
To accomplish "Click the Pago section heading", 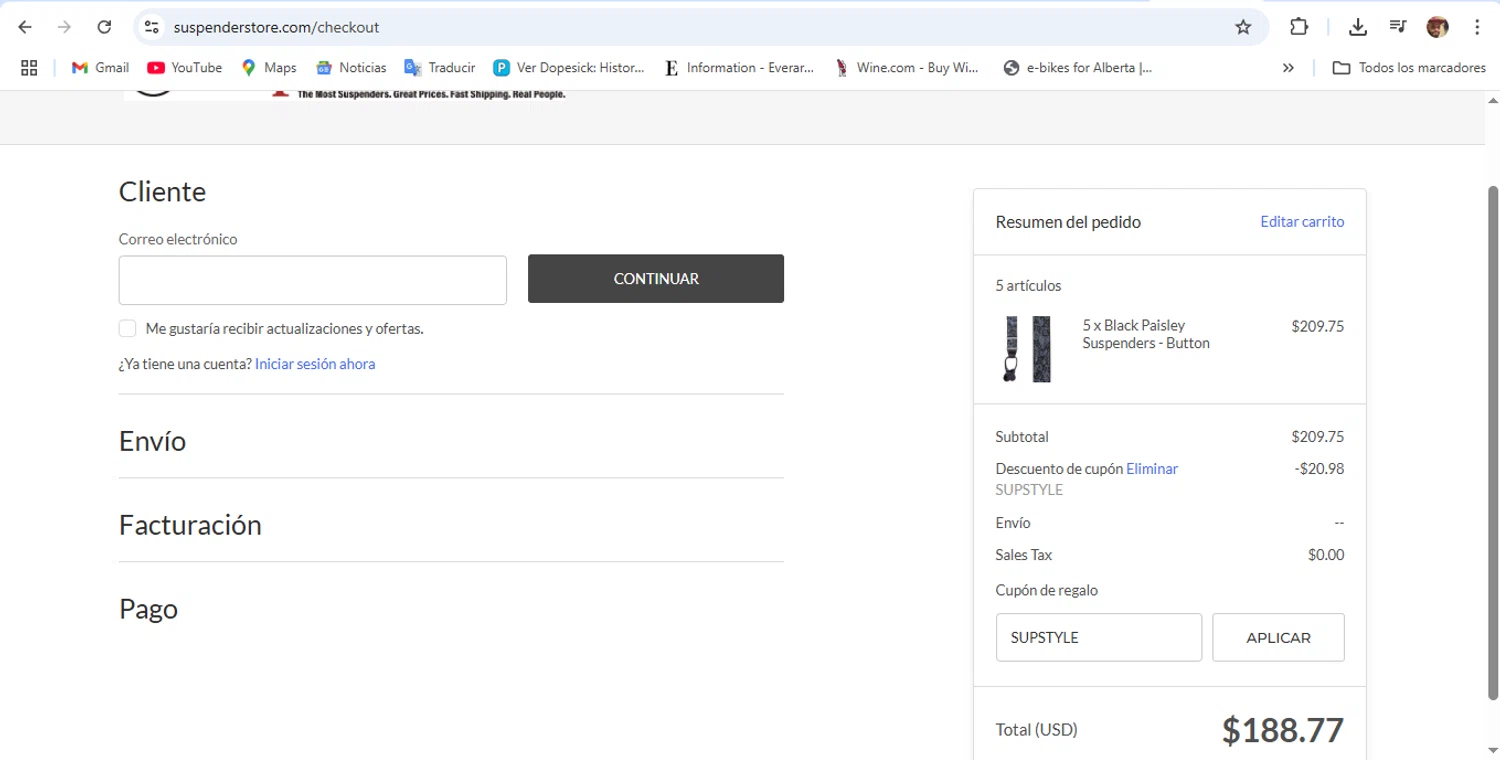I will click(148, 609).
